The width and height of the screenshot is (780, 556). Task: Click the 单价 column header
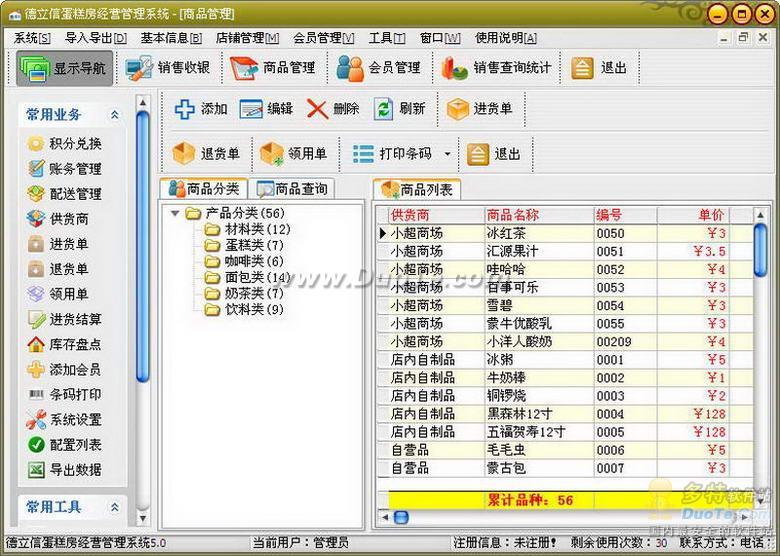point(693,215)
